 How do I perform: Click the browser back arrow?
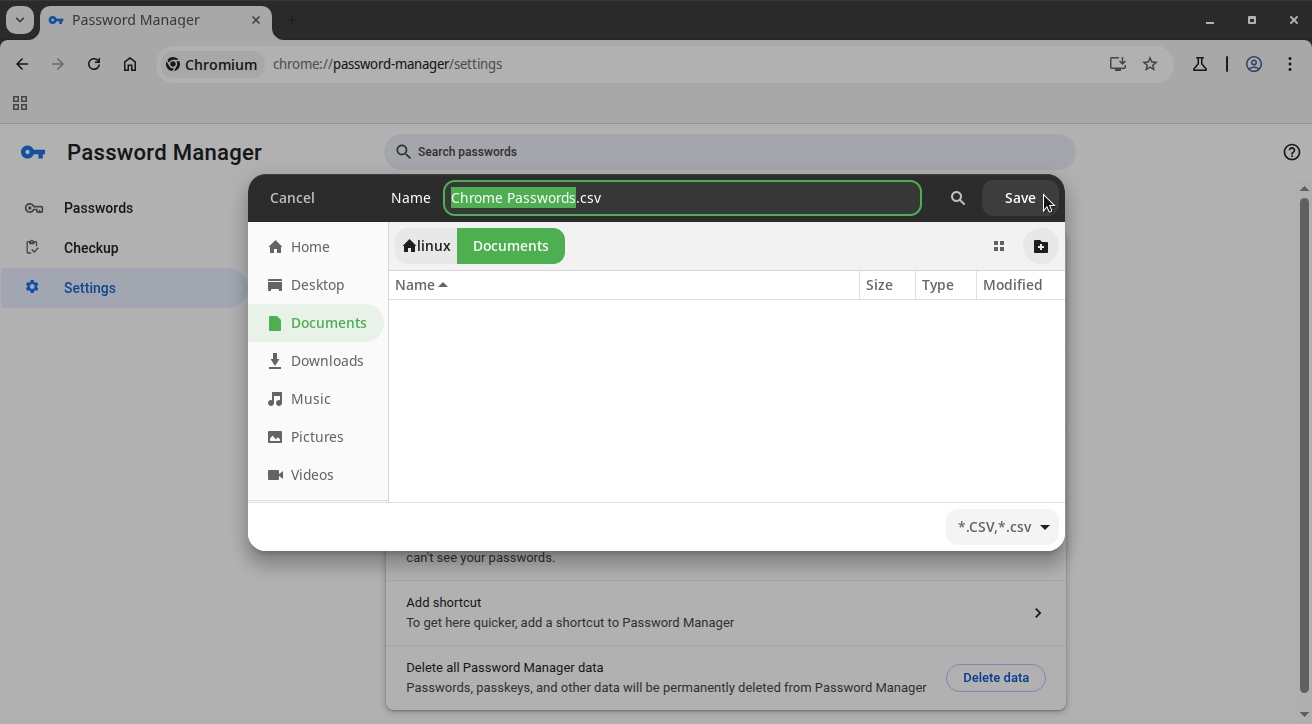tap(22, 64)
